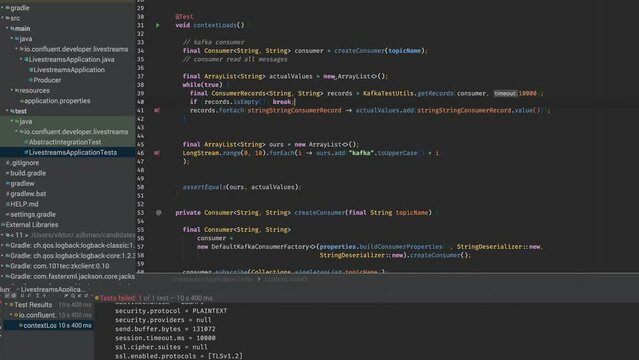Click line number 31 in the gutter
This screenshot has height=360, width=639.
click(140, 25)
